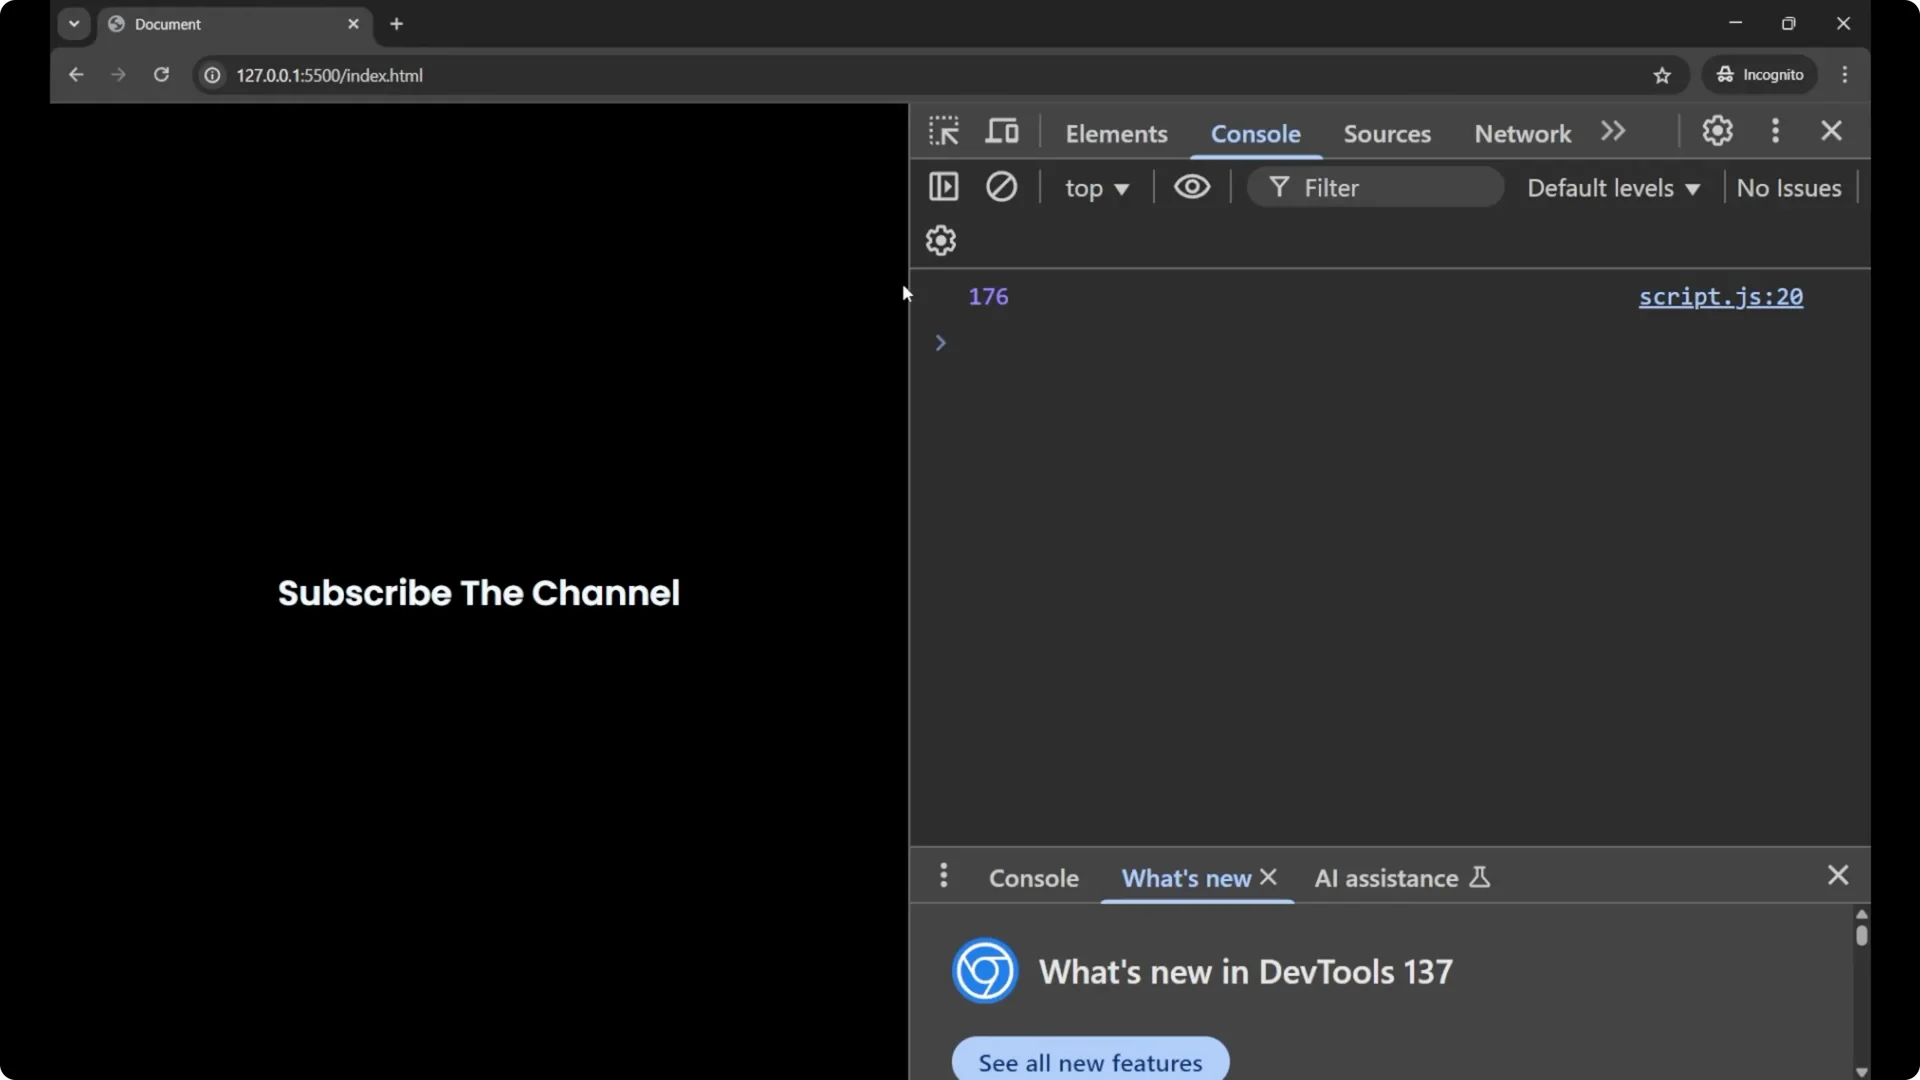Viewport: 1920px width, 1080px height.
Task: Toggle the device toolbar emulation
Action: coord(1002,131)
